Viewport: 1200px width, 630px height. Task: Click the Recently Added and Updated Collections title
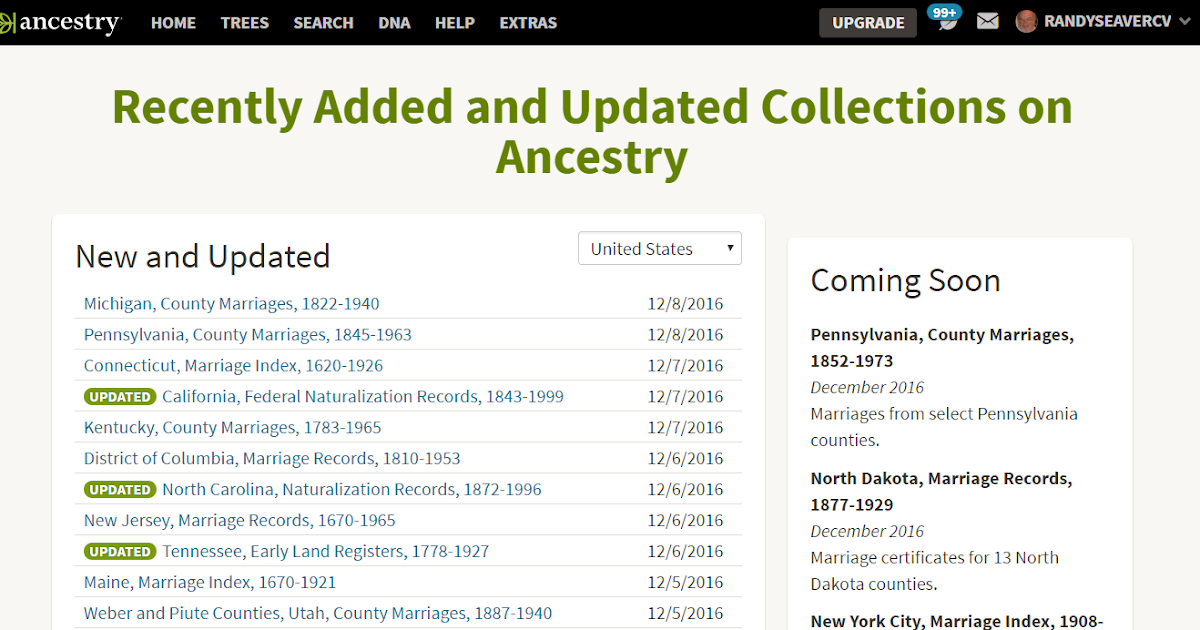[592, 132]
